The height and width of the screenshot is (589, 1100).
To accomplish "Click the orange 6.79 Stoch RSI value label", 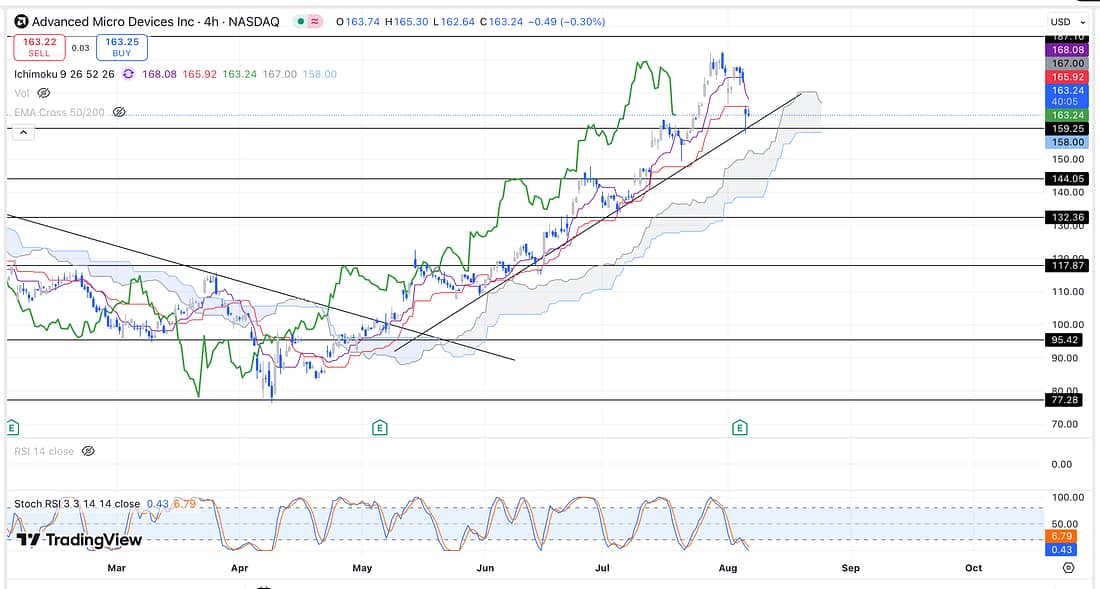I will pyautogui.click(x=1064, y=536).
